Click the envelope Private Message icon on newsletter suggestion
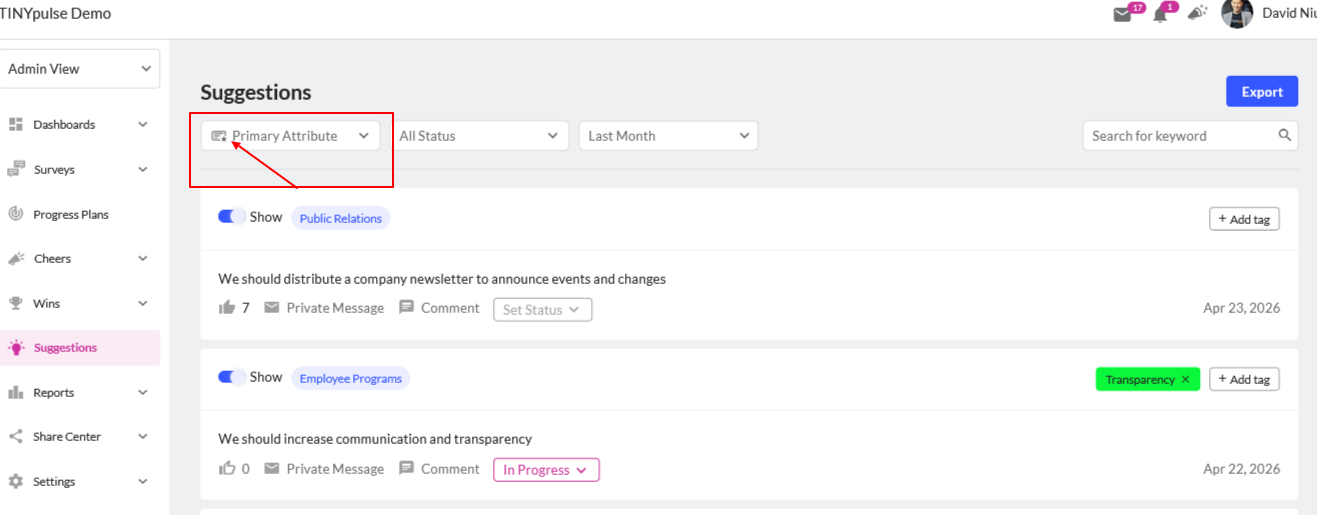Image resolution: width=1317 pixels, height=515 pixels. [272, 308]
